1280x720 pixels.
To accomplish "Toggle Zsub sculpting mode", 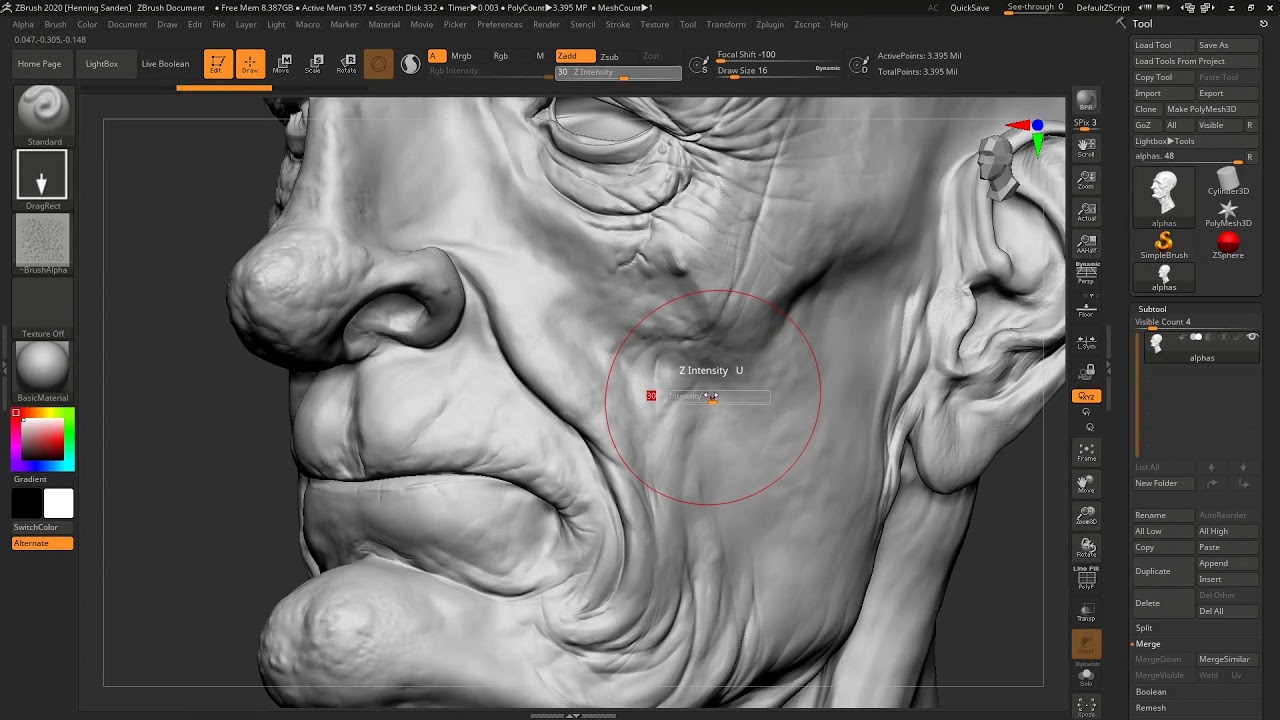I will coord(609,57).
